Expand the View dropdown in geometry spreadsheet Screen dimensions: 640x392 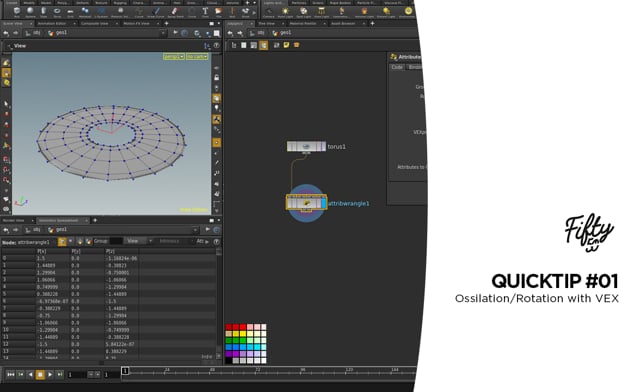[138, 241]
